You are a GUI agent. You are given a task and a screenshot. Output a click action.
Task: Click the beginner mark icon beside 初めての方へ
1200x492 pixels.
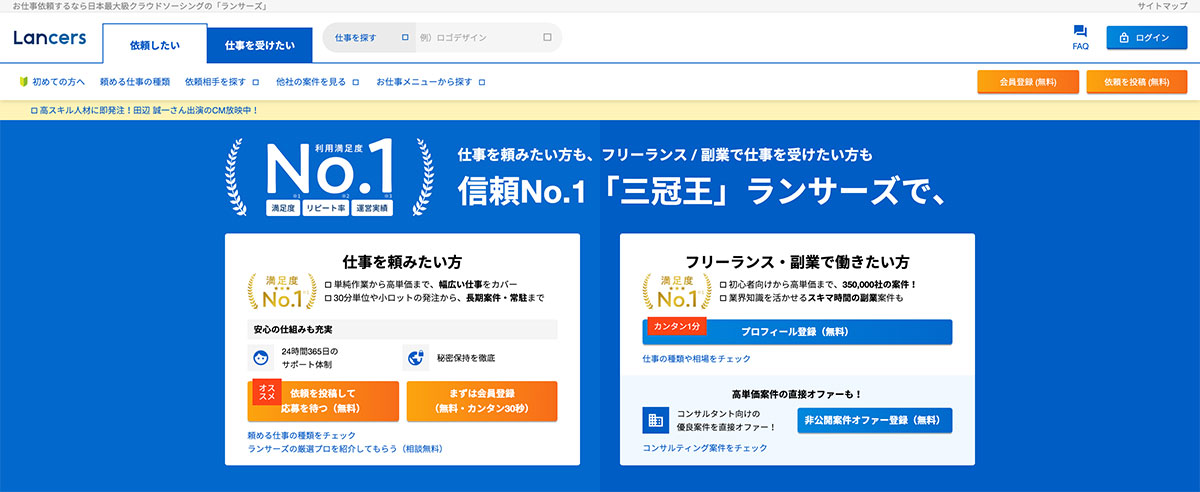pyautogui.click(x=24, y=81)
